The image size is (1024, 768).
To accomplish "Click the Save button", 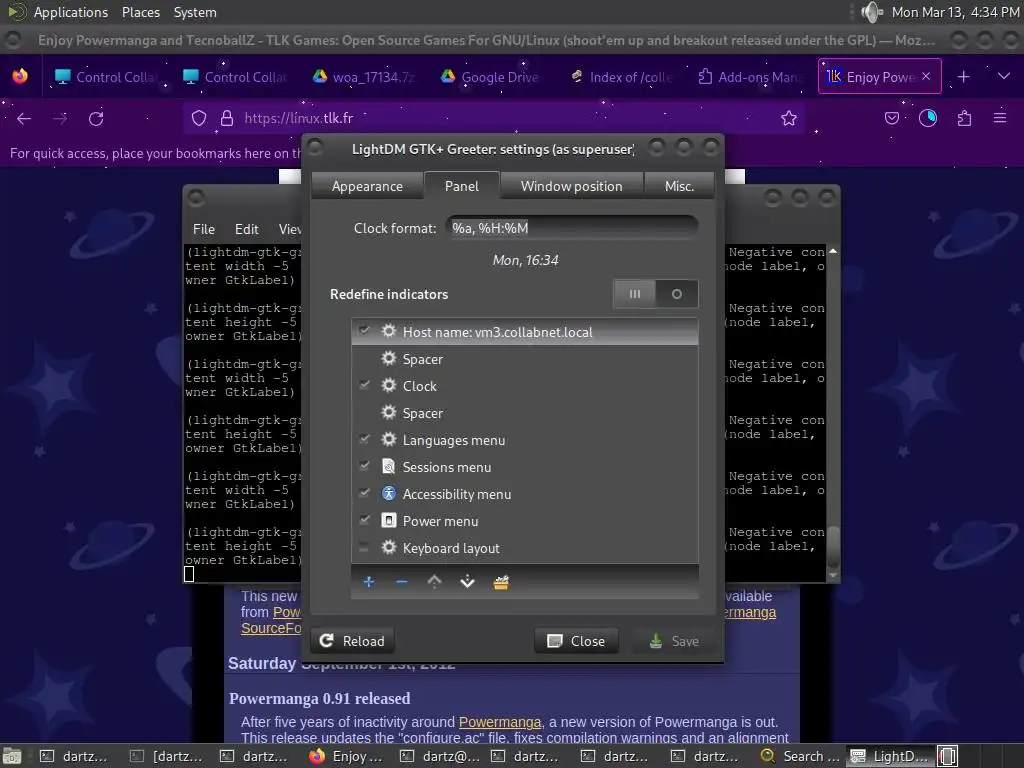I will coord(674,641).
